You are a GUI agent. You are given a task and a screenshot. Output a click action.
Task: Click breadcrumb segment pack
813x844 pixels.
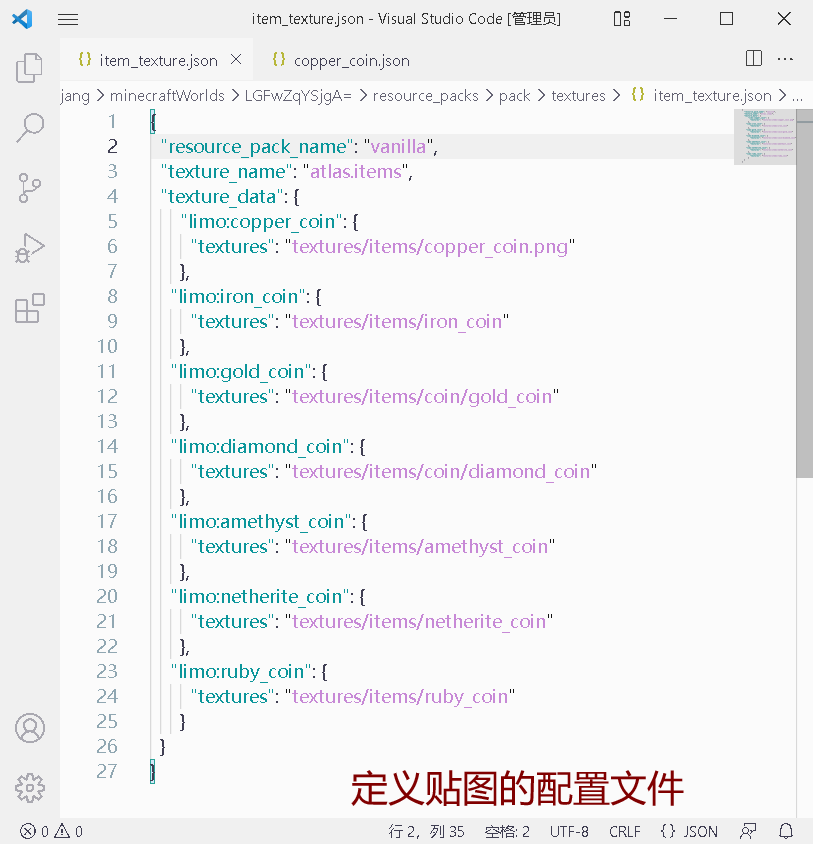pos(514,95)
